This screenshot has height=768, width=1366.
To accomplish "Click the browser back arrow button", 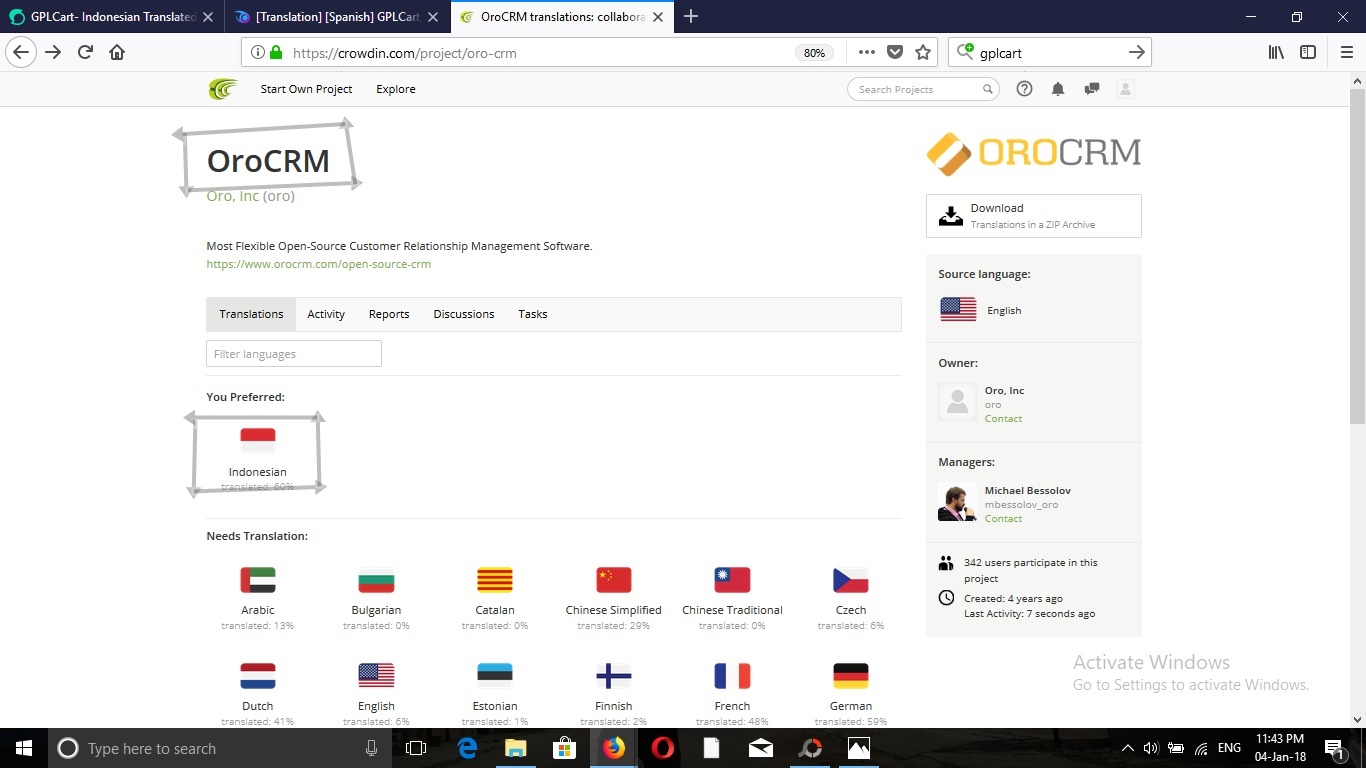I will (21, 52).
